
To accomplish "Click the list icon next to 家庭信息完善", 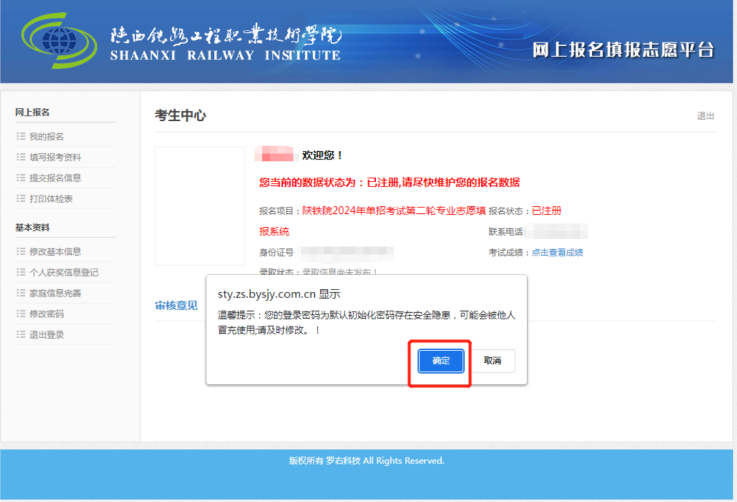I will [x=20, y=293].
